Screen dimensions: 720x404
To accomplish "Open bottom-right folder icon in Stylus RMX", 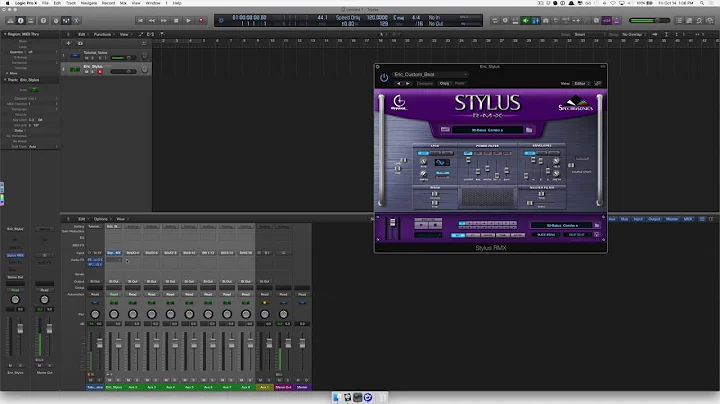I will [x=597, y=225].
